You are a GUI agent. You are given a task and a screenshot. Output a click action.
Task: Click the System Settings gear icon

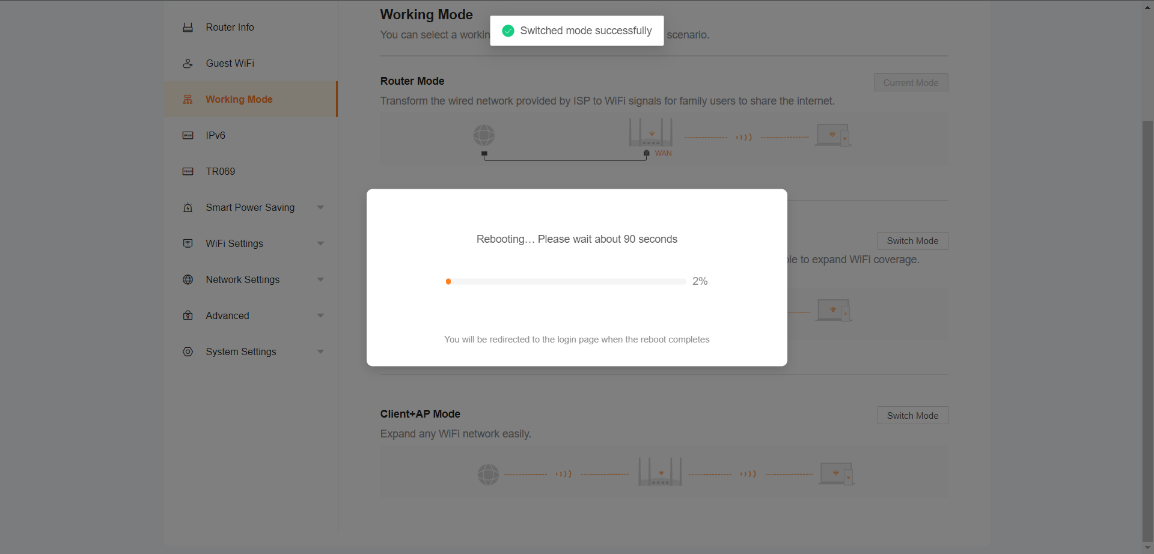point(187,352)
